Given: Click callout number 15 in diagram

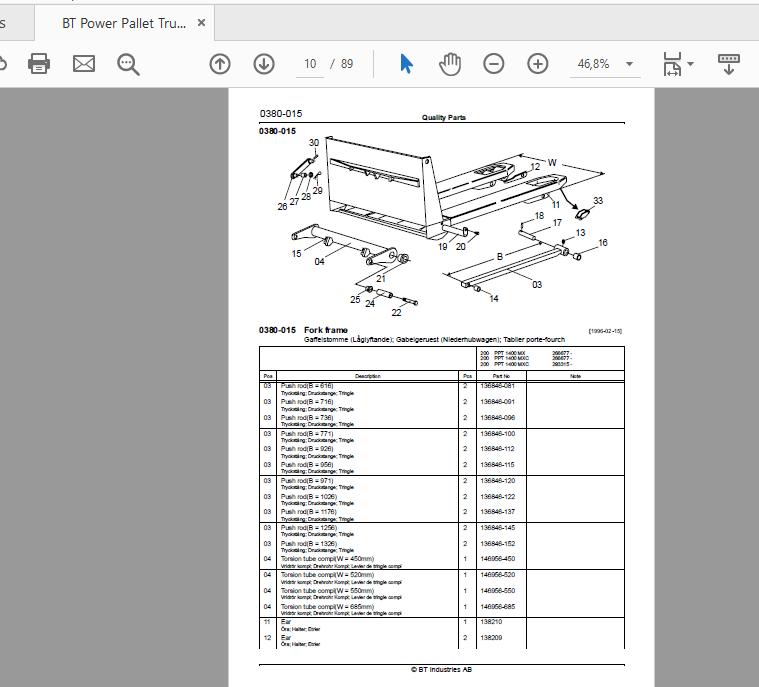Looking at the screenshot, I should tap(296, 253).
